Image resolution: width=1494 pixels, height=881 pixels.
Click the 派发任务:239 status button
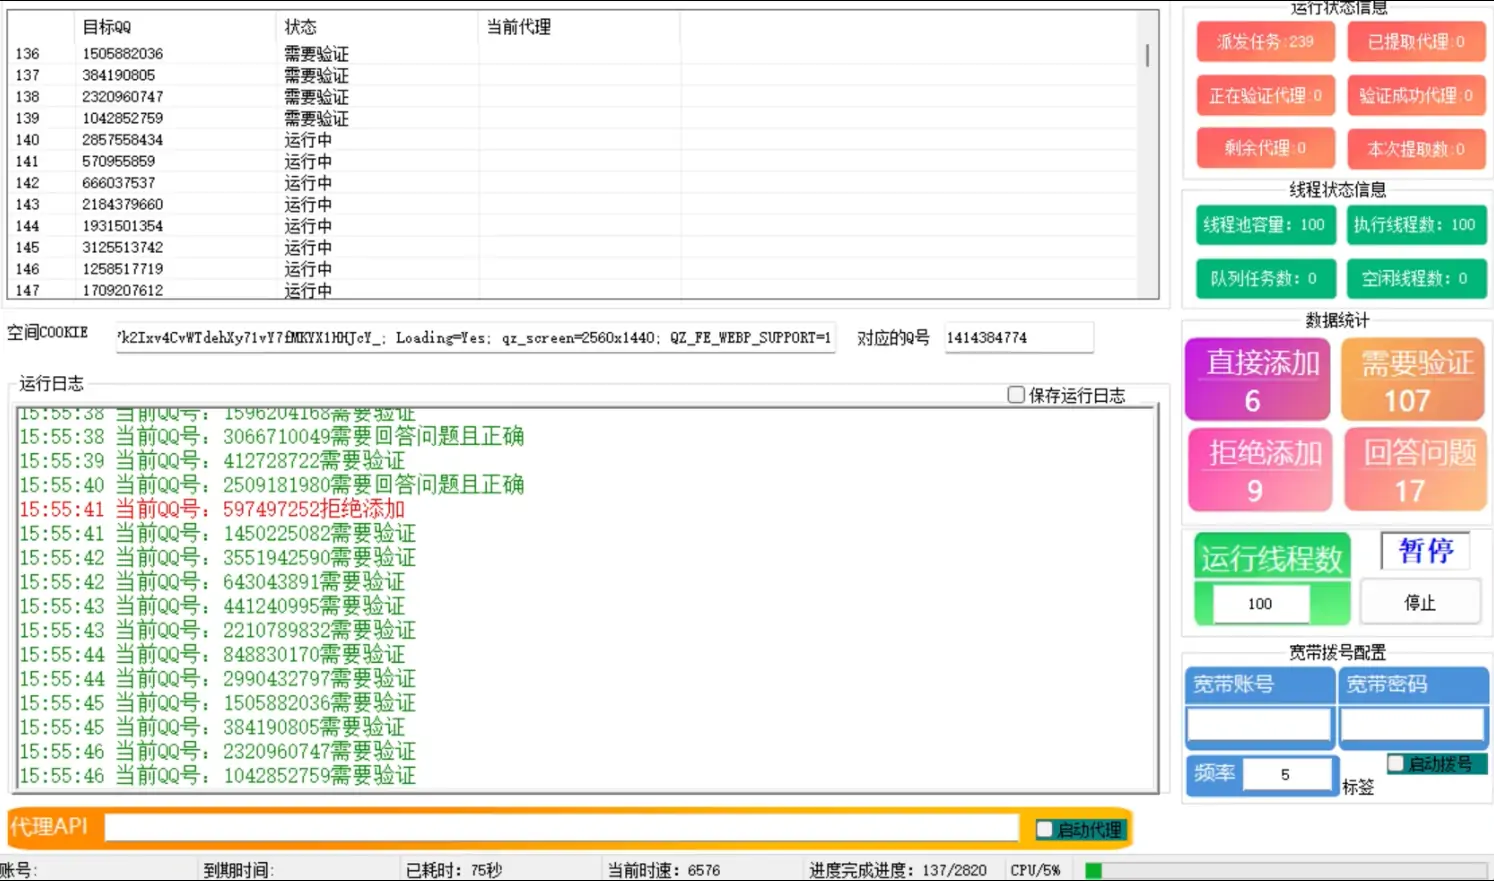point(1265,42)
